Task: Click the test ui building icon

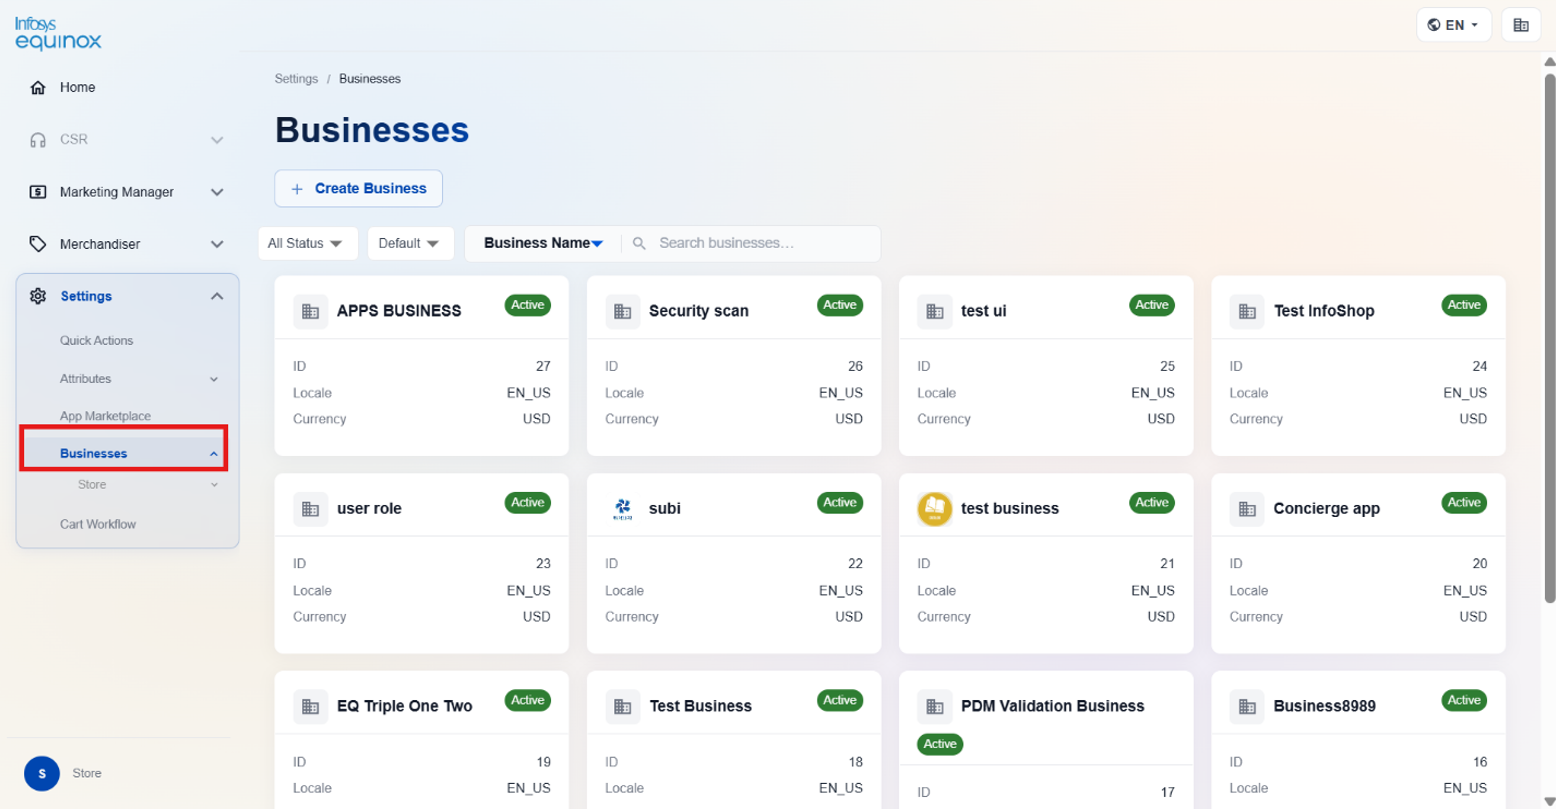Action: [934, 311]
